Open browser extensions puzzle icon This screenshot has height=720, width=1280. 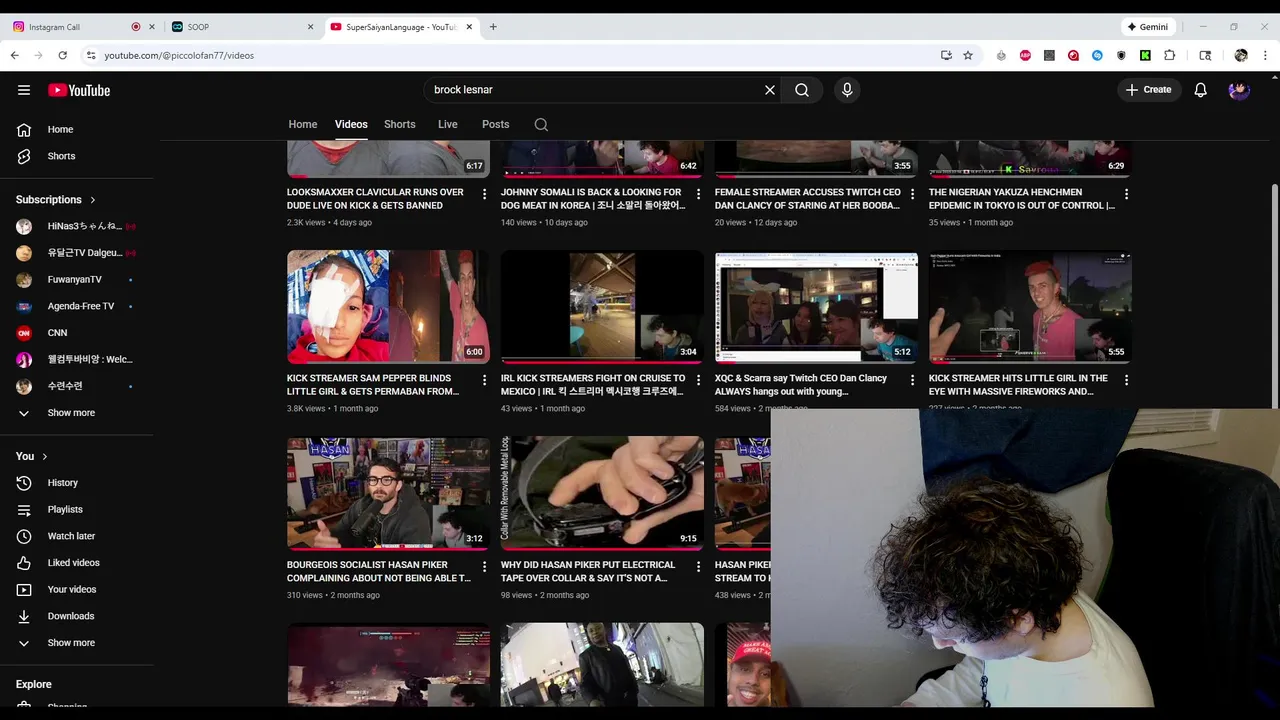[1169, 55]
